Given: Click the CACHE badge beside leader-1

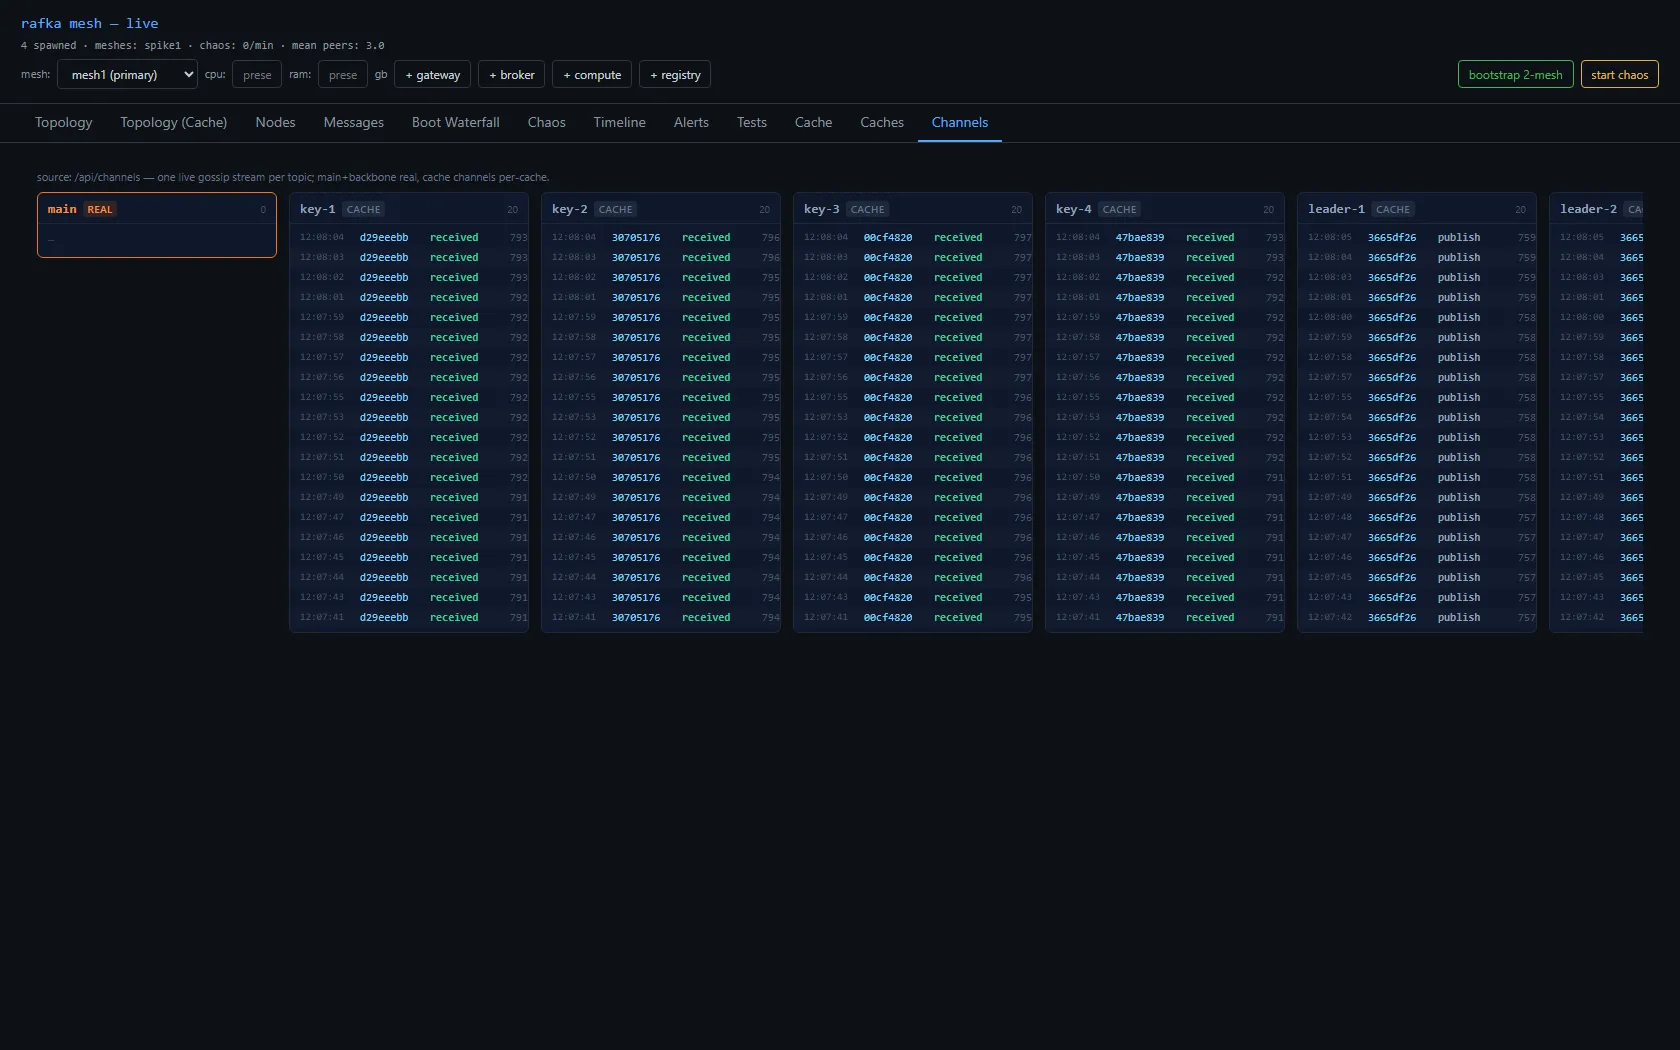Looking at the screenshot, I should tap(1393, 209).
